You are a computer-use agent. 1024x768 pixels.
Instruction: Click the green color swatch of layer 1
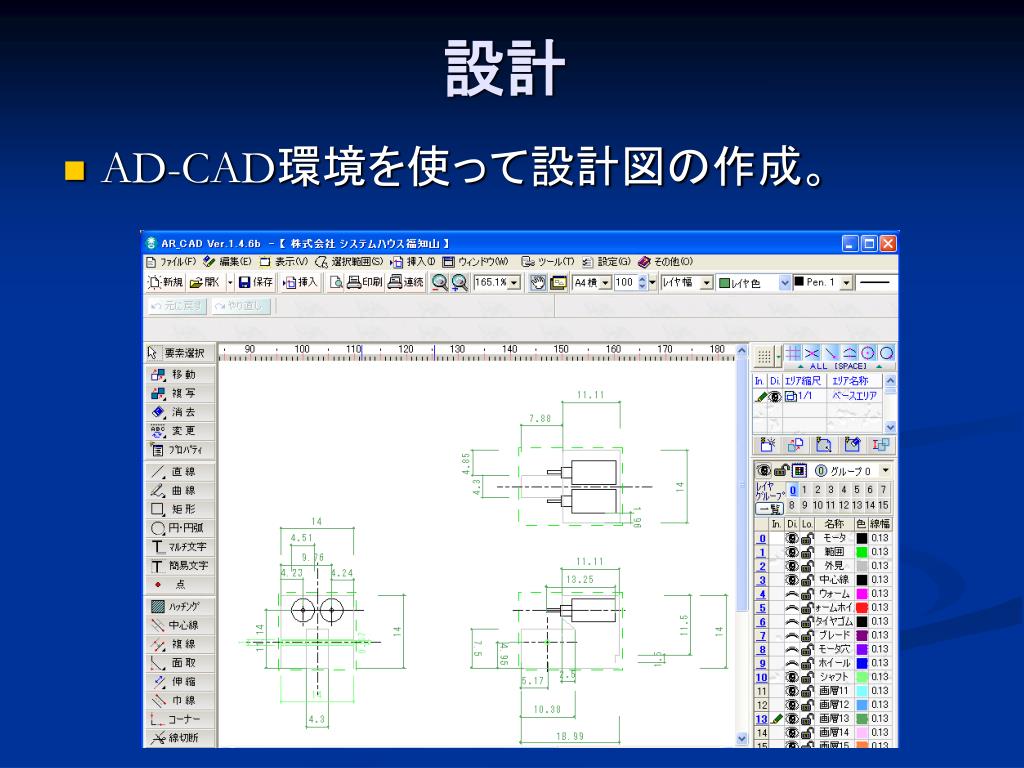(x=862, y=552)
